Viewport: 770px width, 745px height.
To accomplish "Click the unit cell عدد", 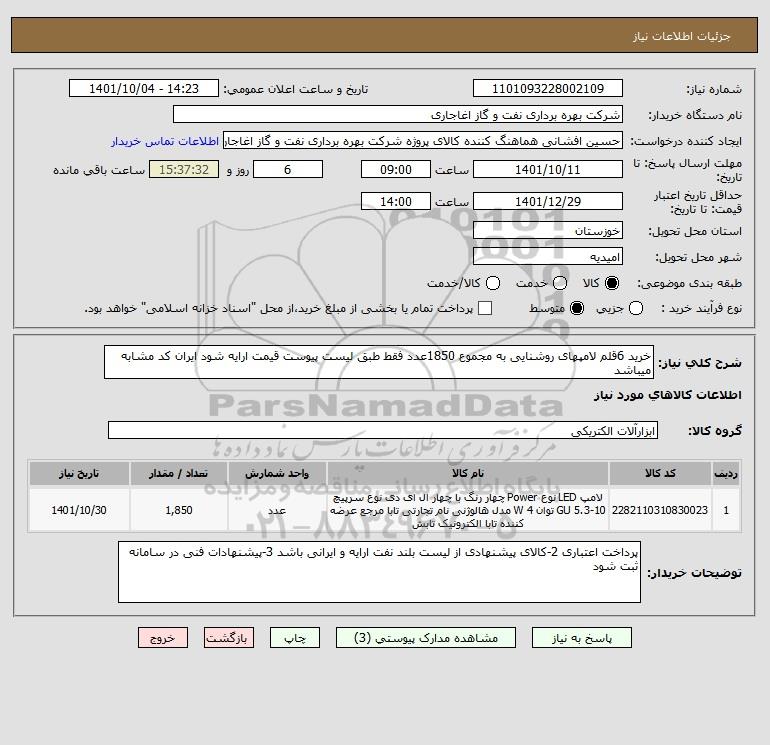I will [277, 510].
